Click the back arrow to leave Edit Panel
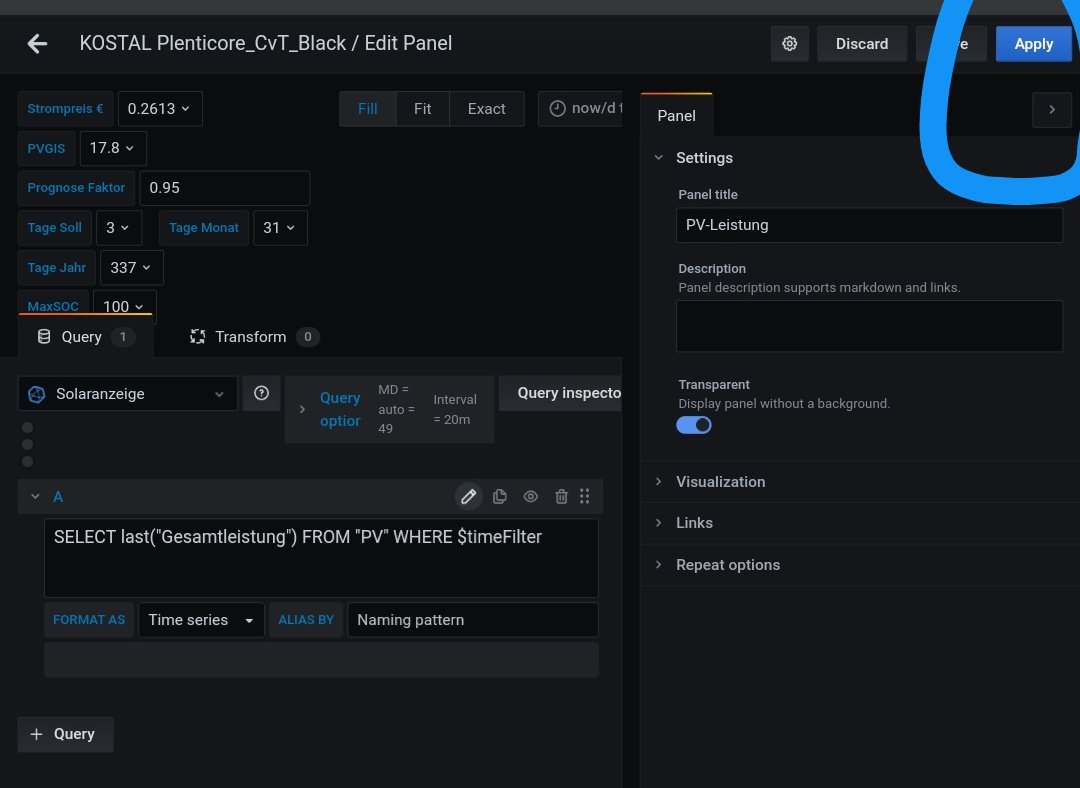This screenshot has width=1080, height=788. [37, 43]
